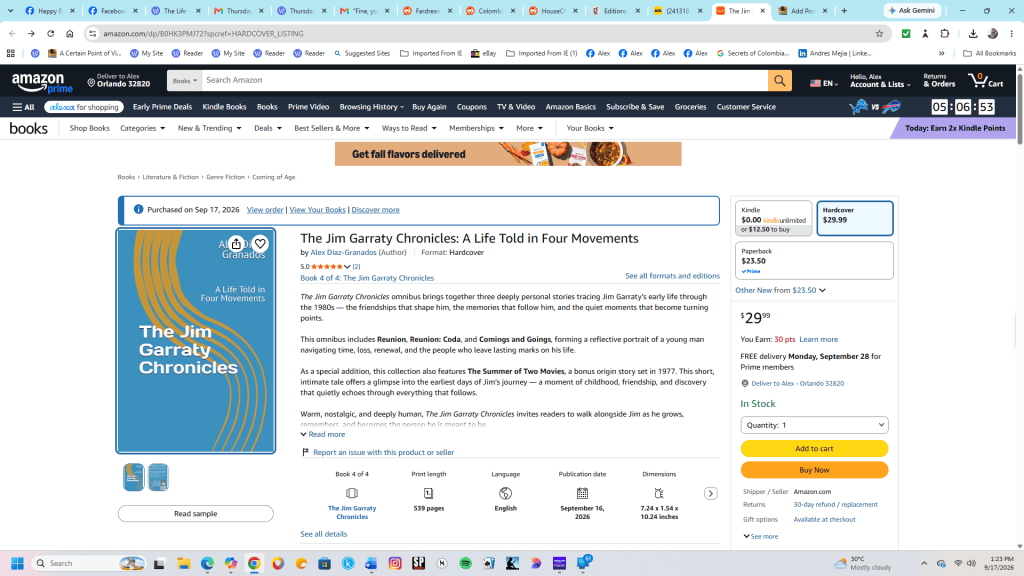Open the Best Sellers & More menu

331,128
